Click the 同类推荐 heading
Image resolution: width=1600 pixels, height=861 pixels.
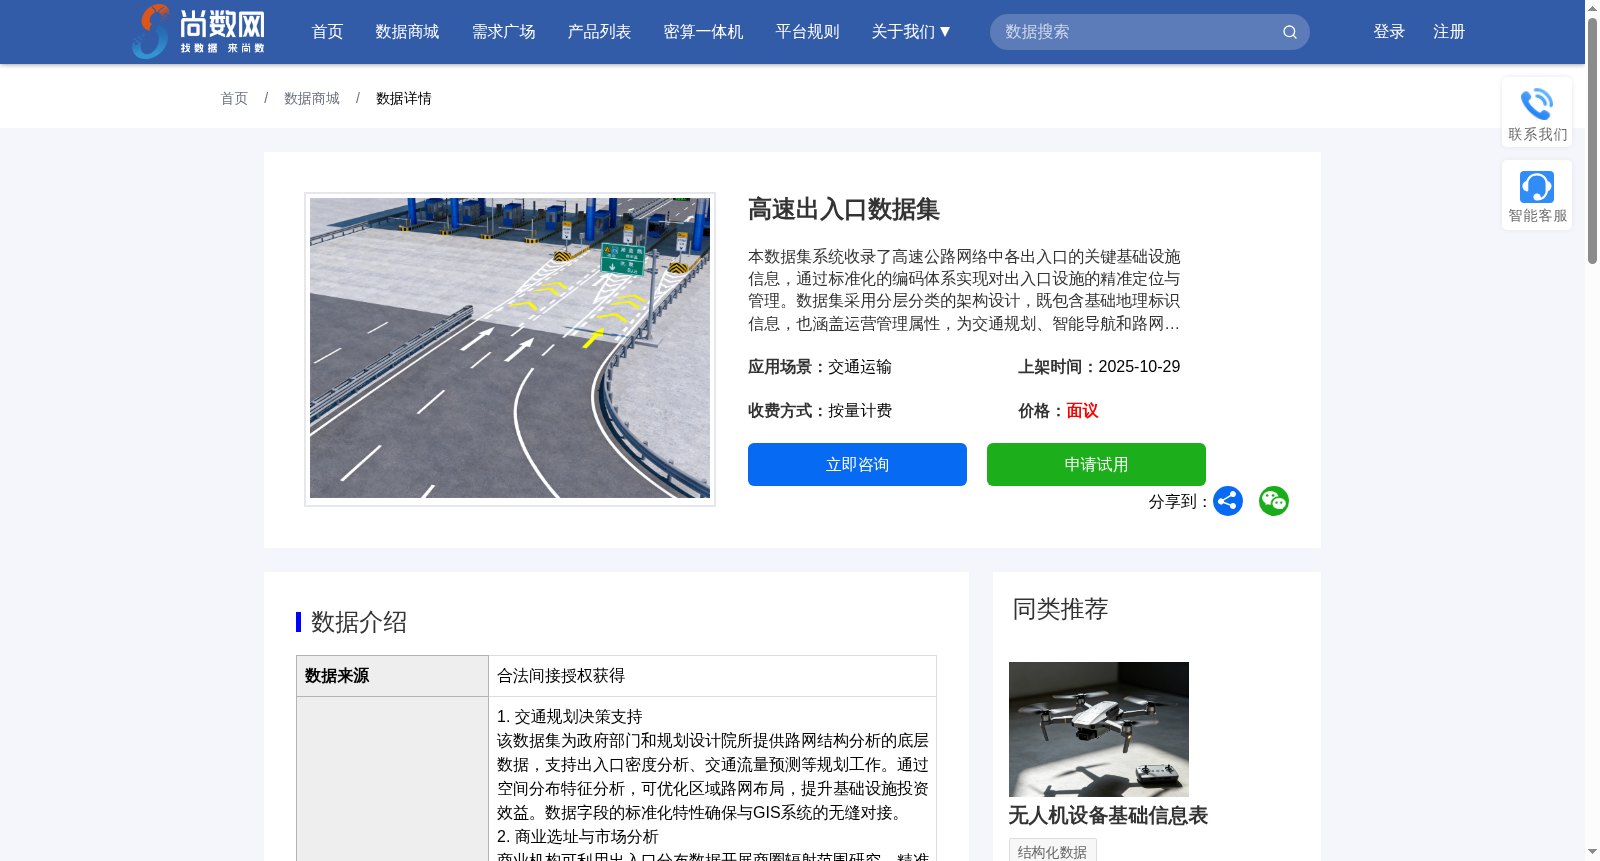pyautogui.click(x=1060, y=609)
